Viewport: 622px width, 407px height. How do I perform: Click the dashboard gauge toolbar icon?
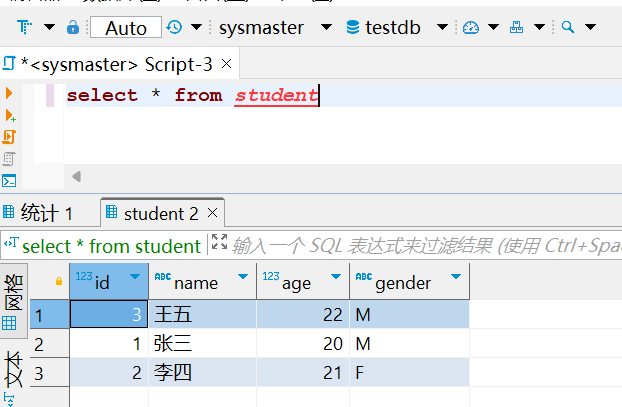tap(472, 27)
